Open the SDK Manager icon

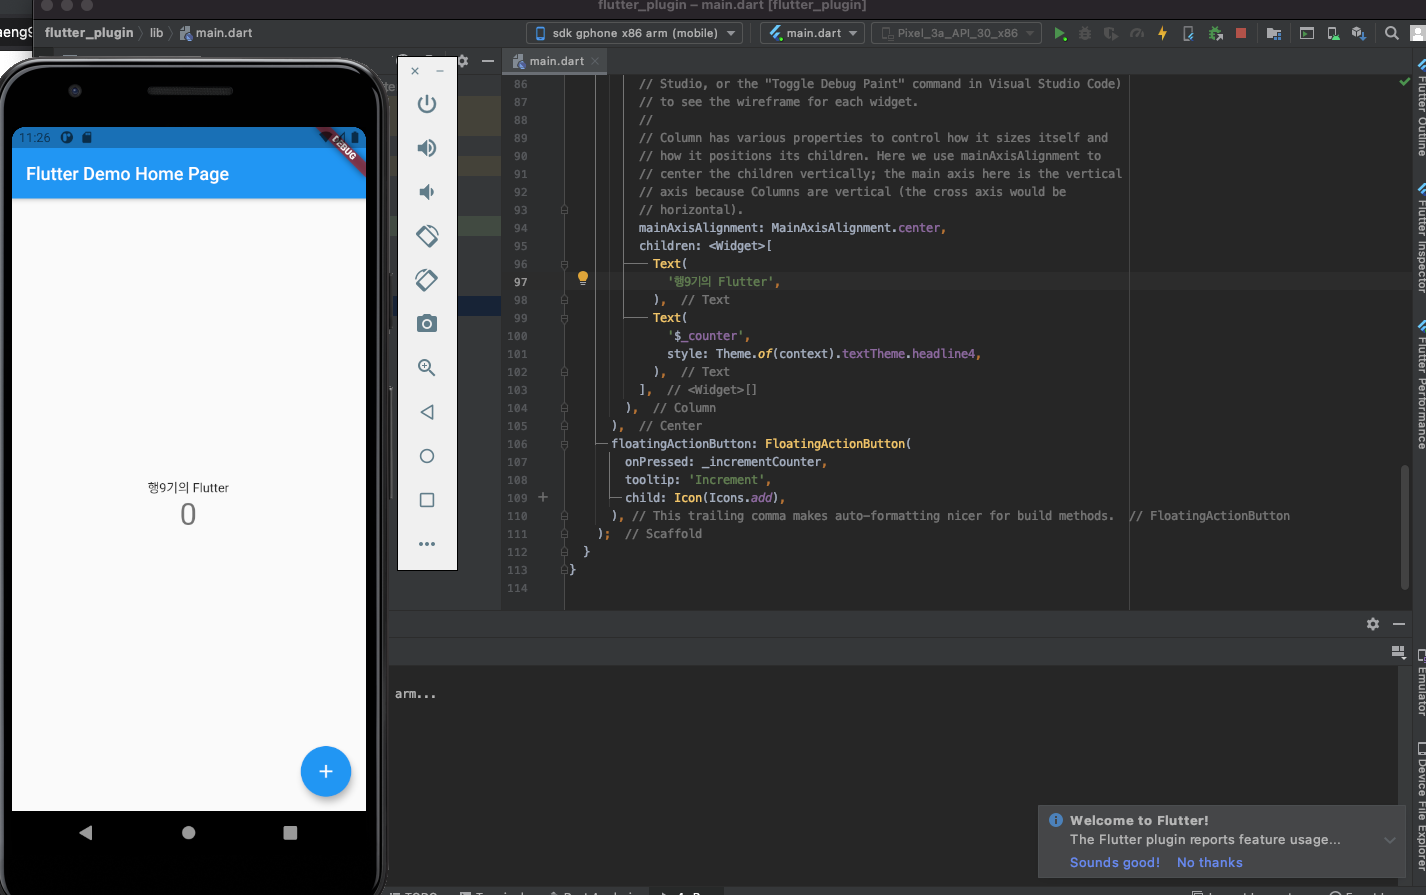(x=1358, y=33)
